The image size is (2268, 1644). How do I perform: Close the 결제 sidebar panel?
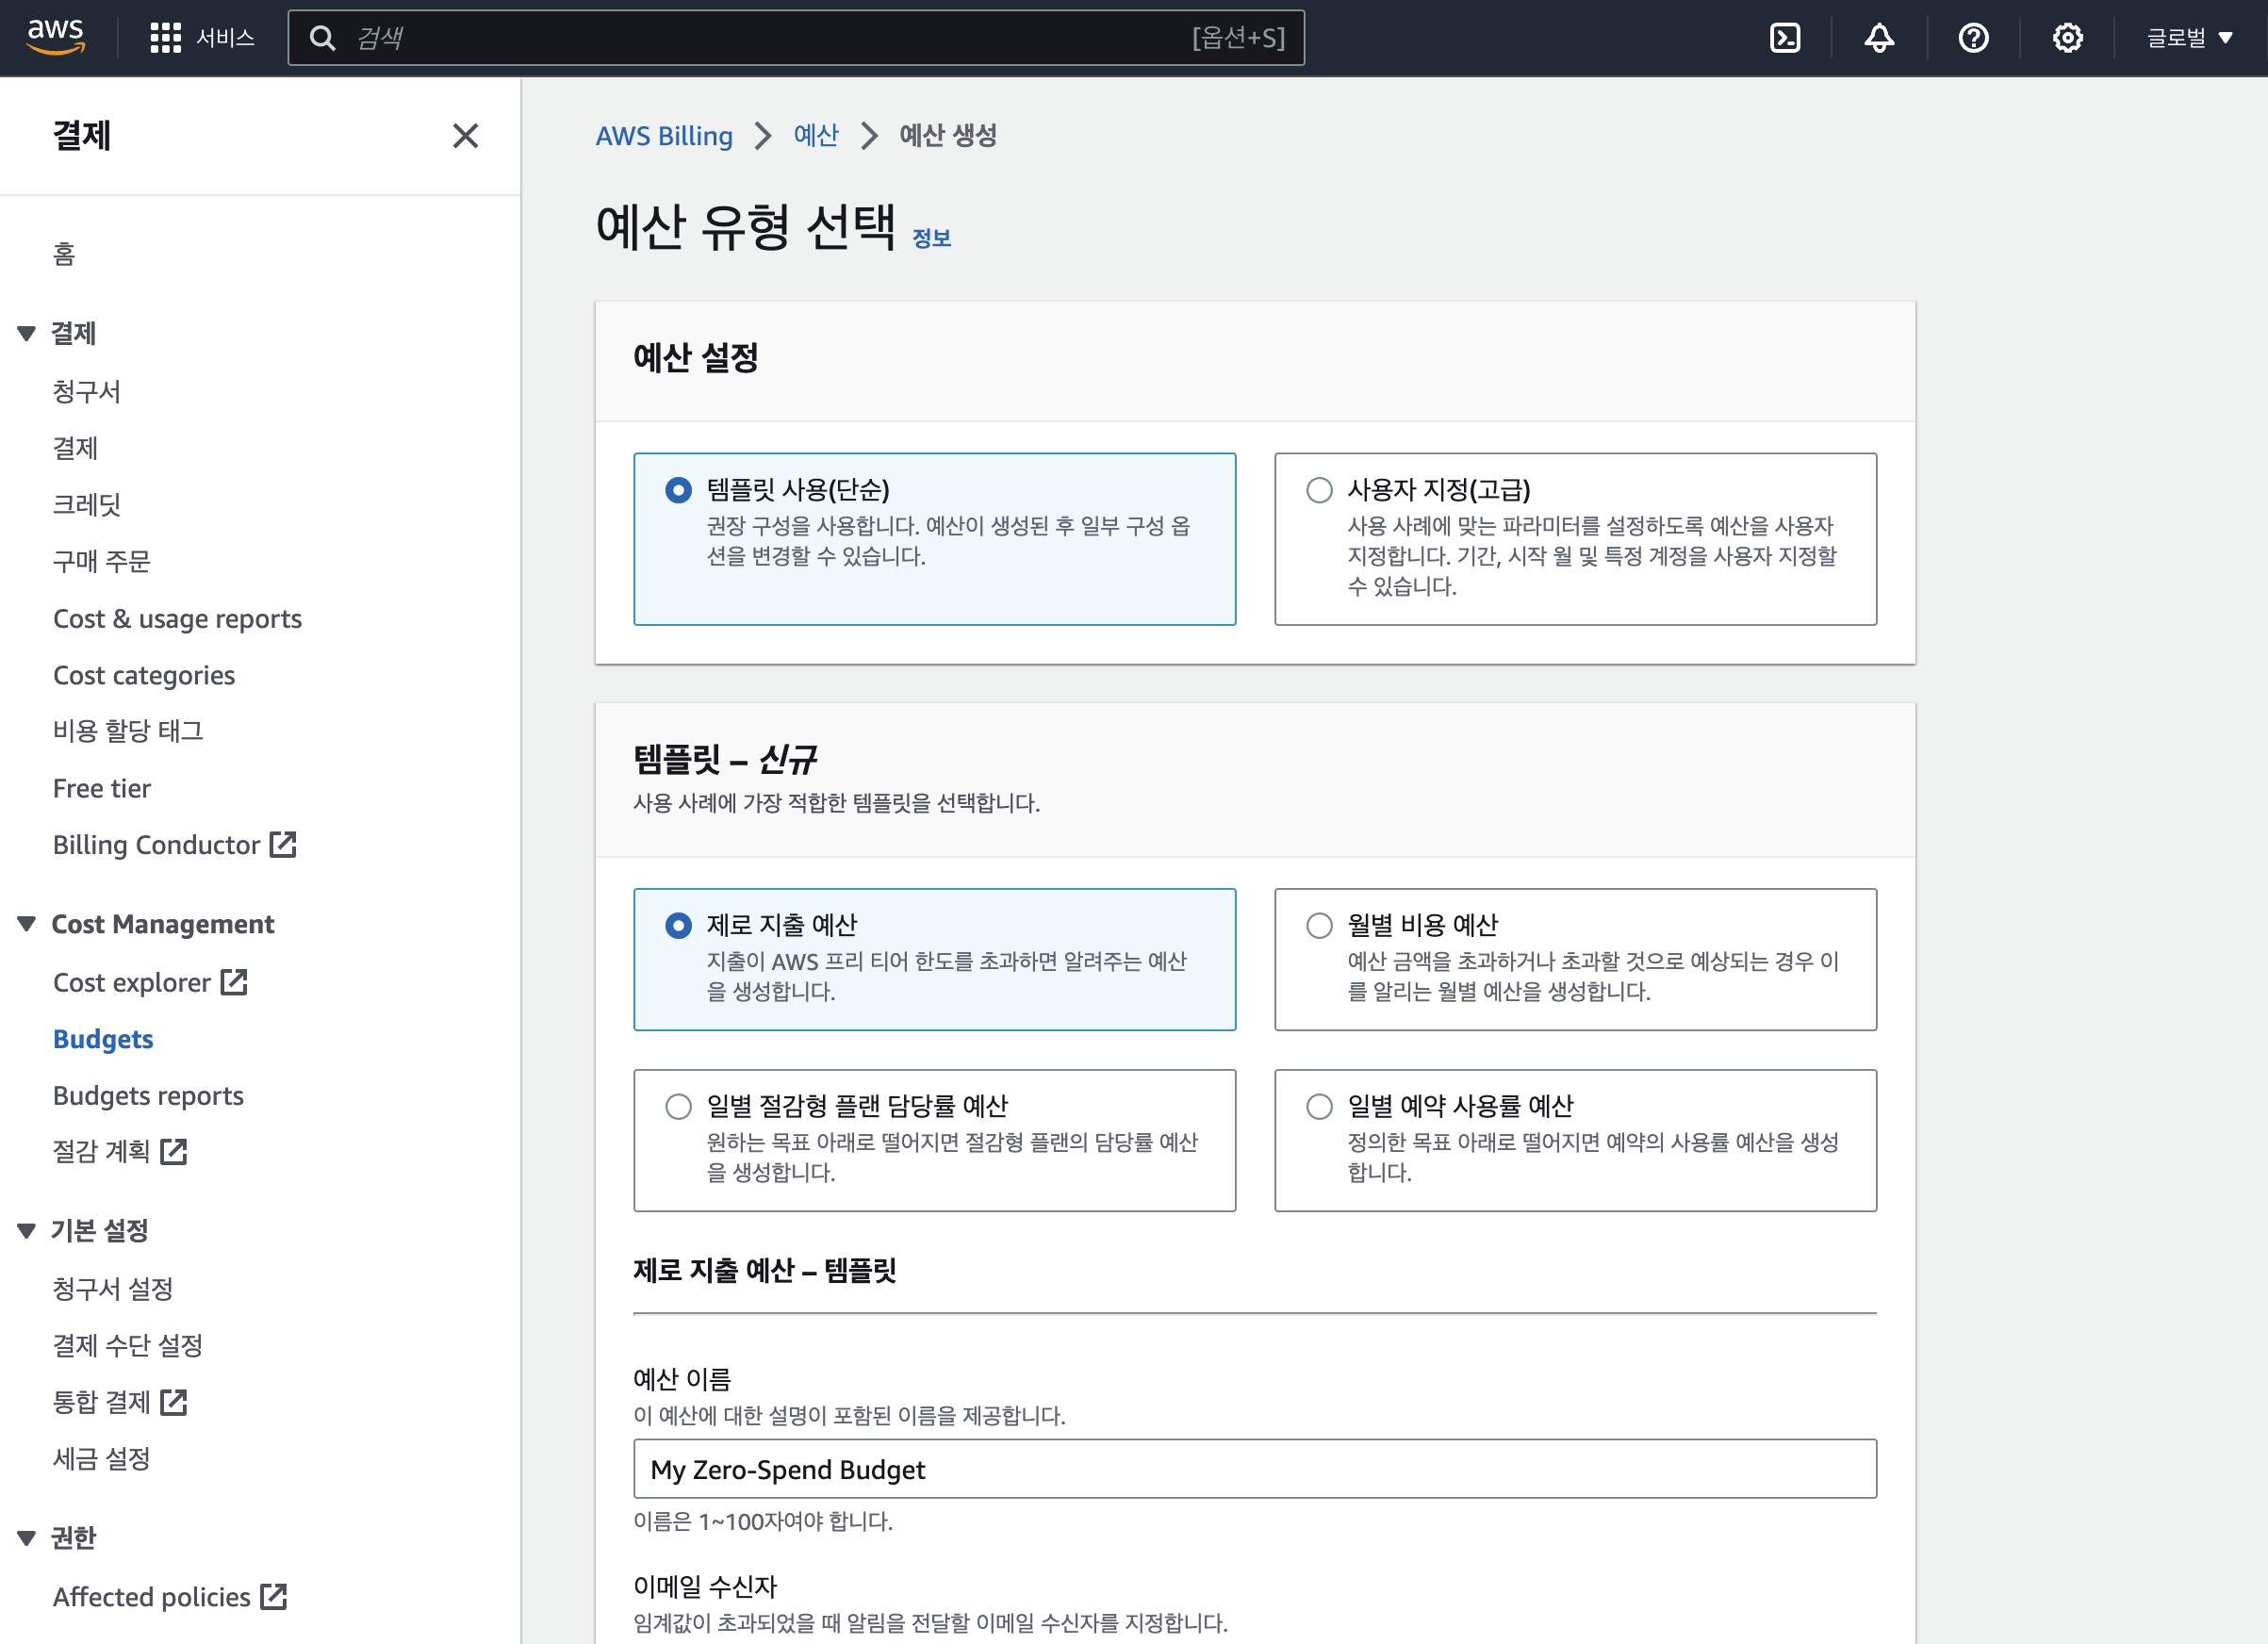(x=465, y=135)
